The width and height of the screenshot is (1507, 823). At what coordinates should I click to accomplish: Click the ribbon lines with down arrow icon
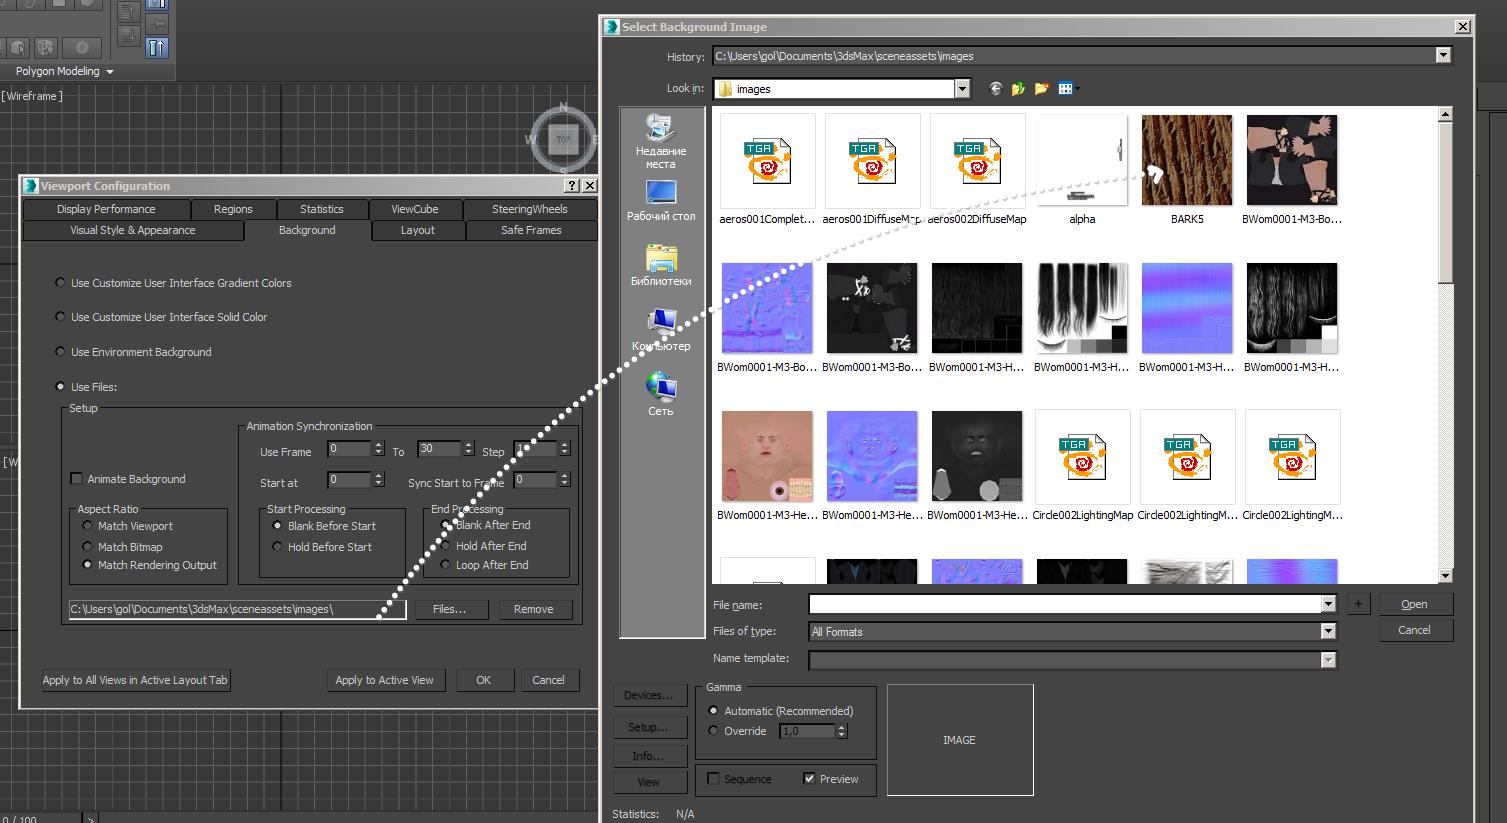click(x=129, y=36)
